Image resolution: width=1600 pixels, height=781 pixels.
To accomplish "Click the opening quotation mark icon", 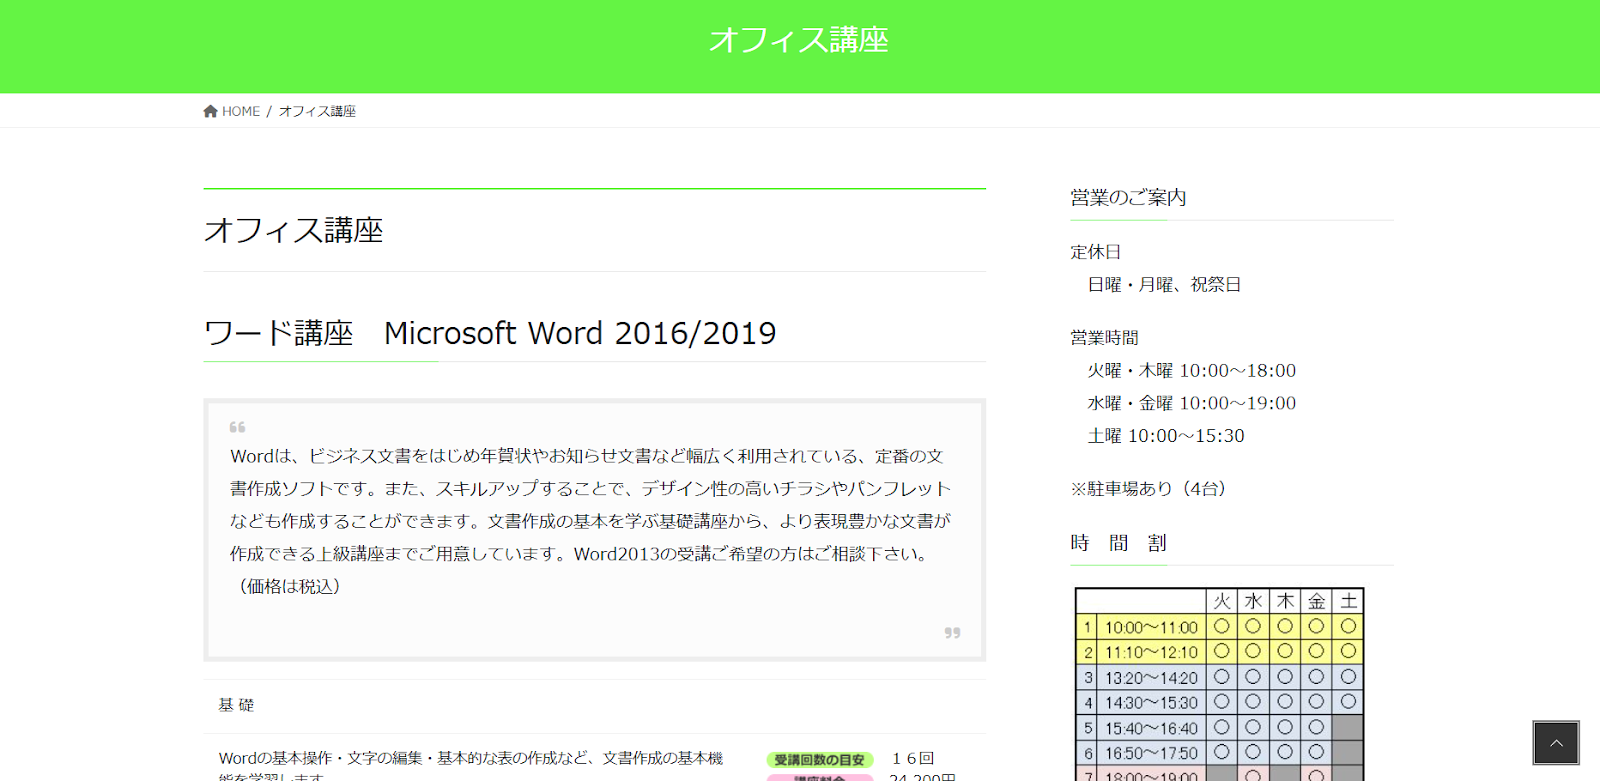I will point(237,427).
